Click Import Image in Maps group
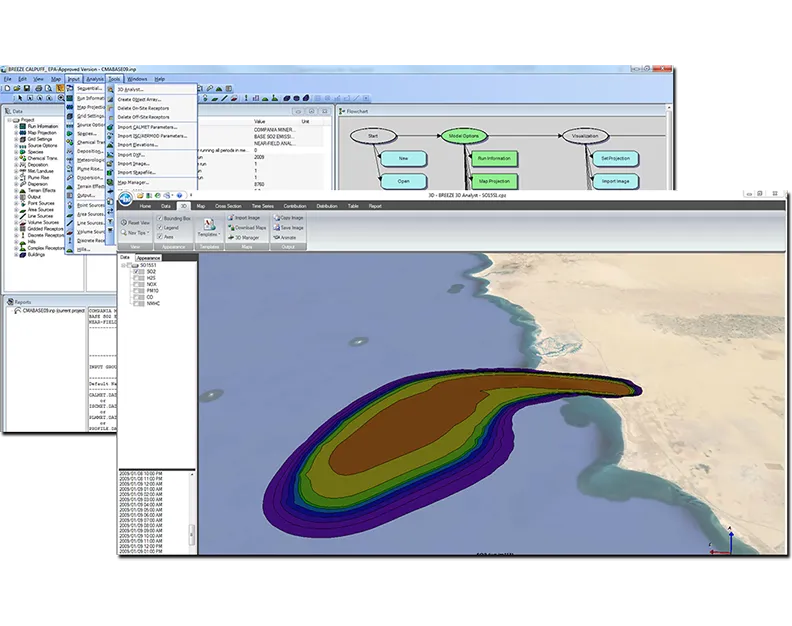The height and width of the screenshot is (626, 792). (230, 217)
